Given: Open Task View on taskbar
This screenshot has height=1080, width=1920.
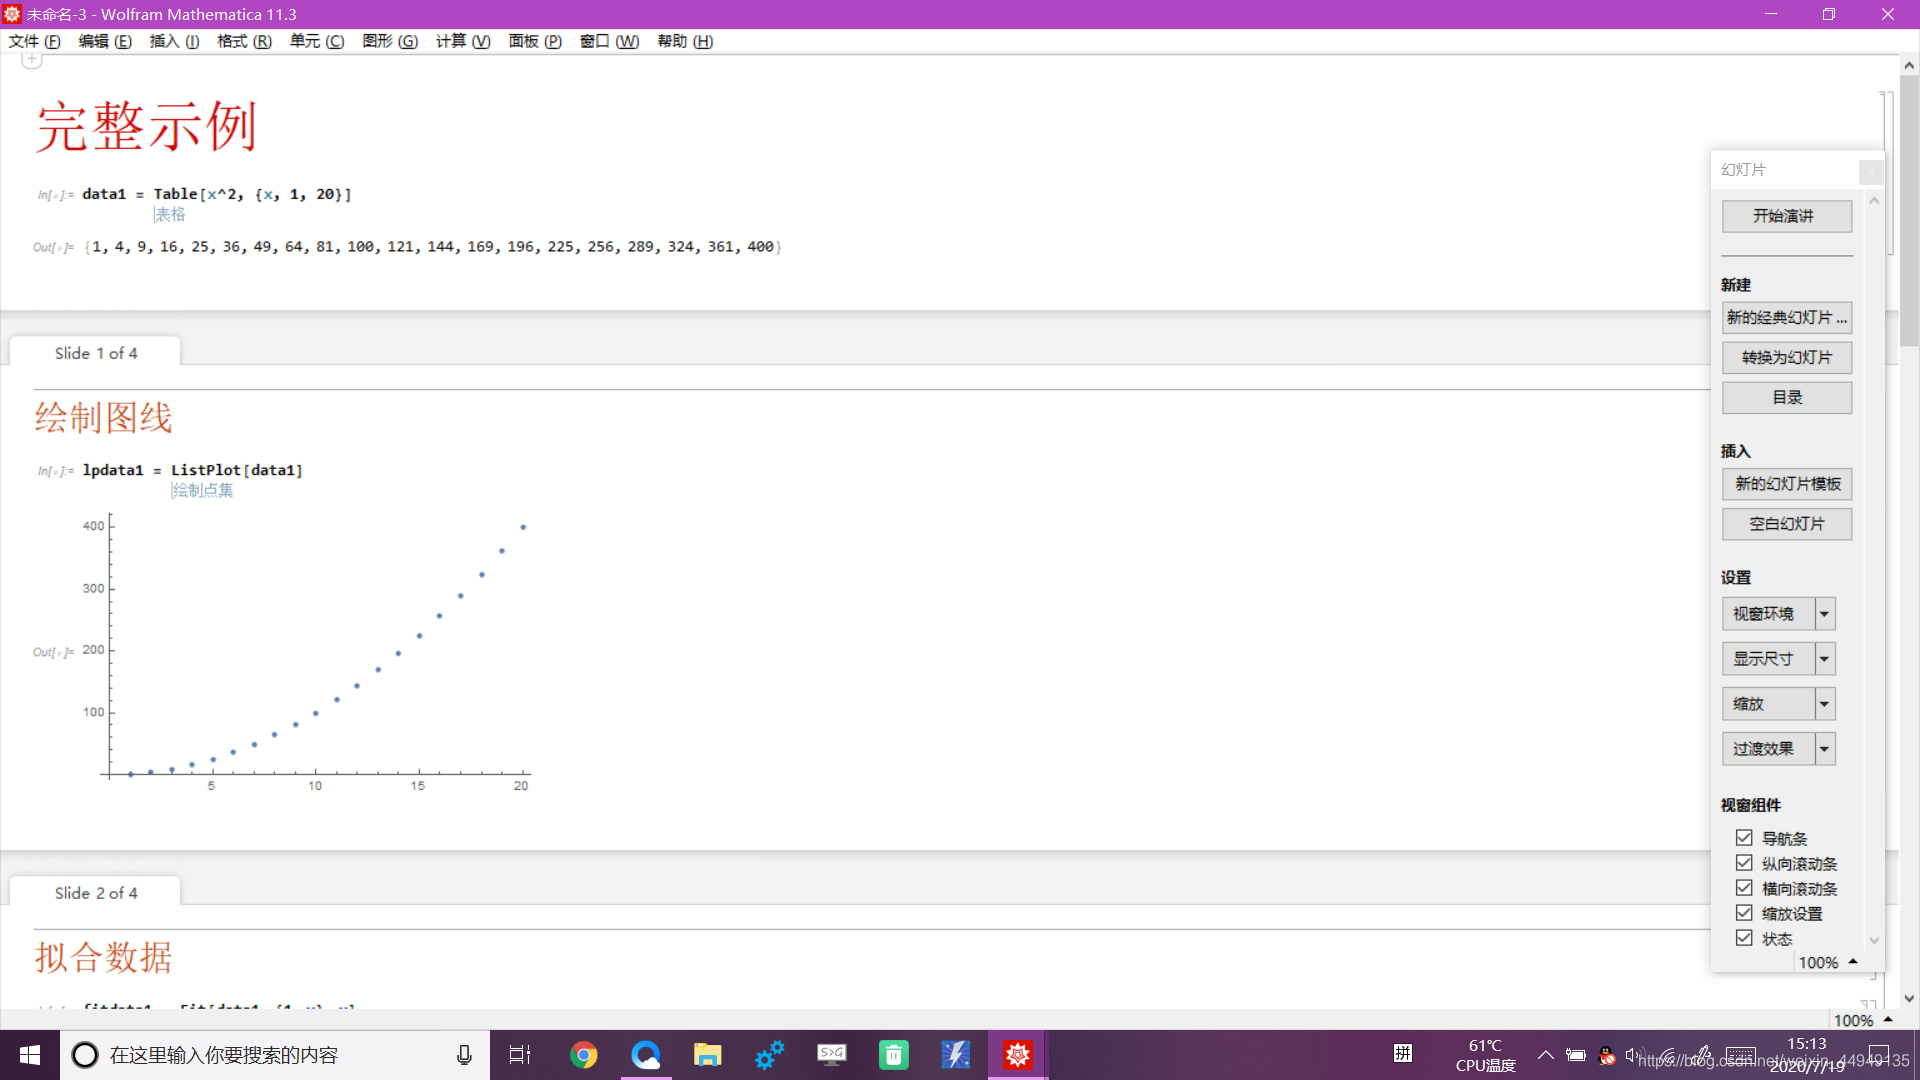Looking at the screenshot, I should 520,1055.
